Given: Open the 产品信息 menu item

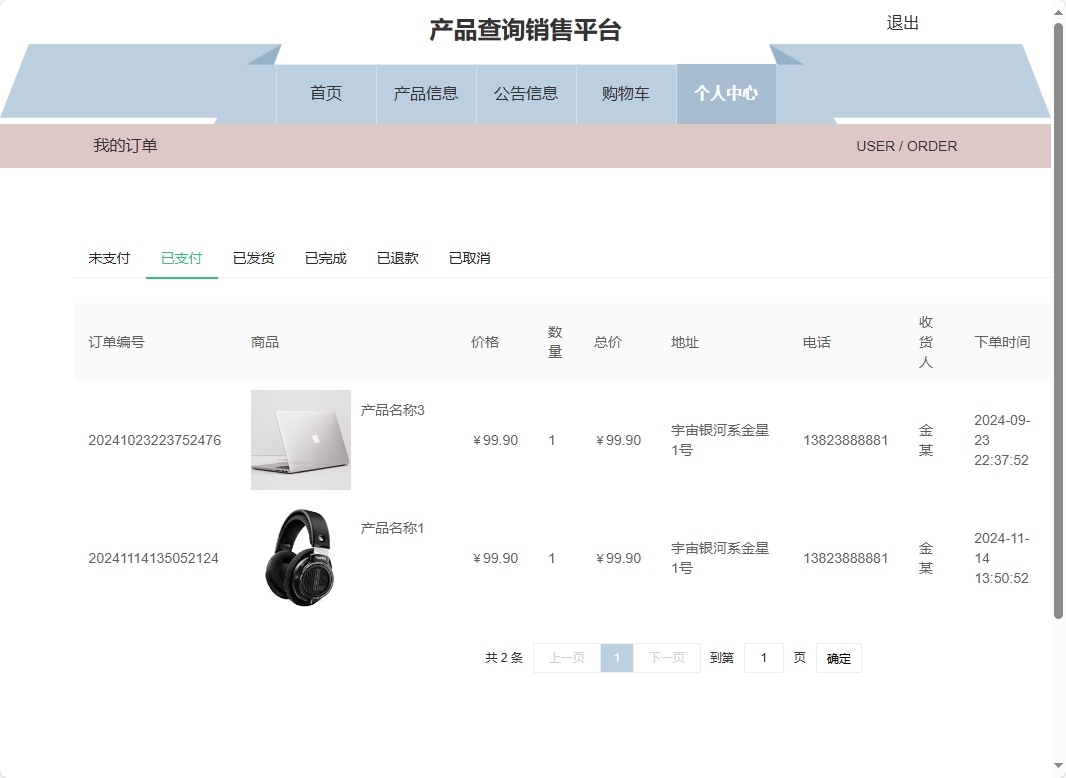Looking at the screenshot, I should pos(426,93).
